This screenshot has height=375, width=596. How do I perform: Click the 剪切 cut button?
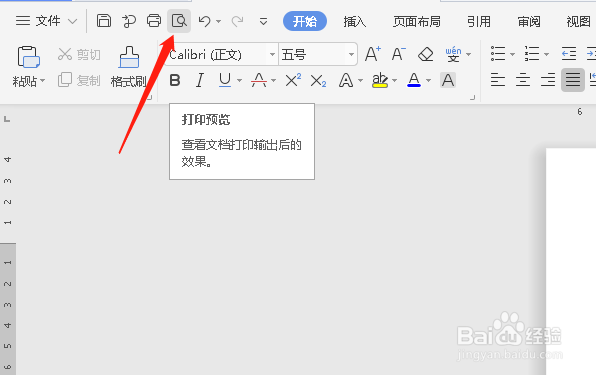[x=79, y=55]
